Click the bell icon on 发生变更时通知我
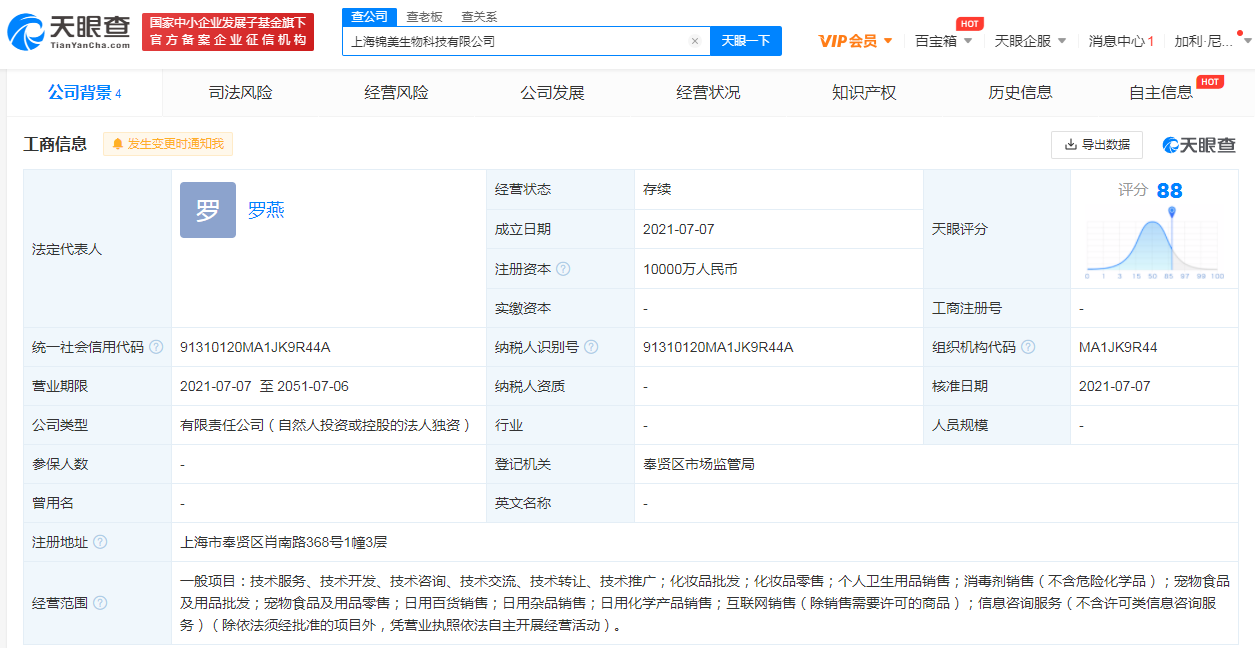The image size is (1255, 648). click(x=118, y=144)
